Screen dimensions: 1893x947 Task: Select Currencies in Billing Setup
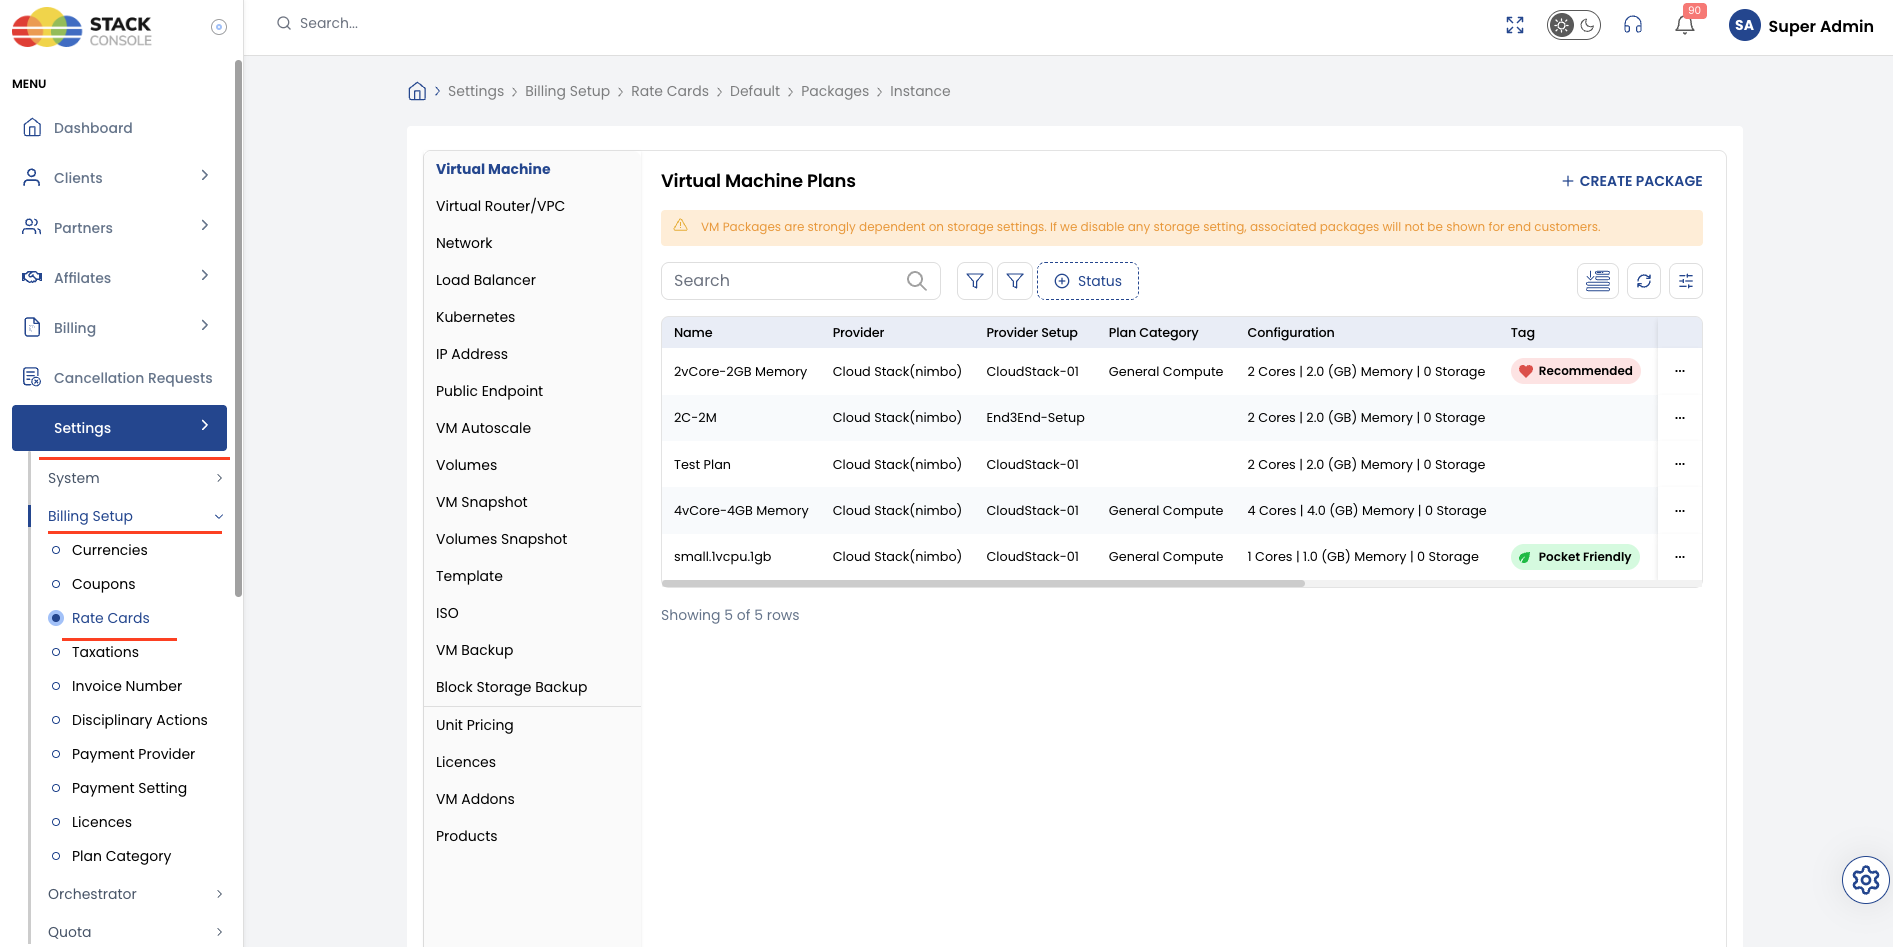(x=110, y=550)
